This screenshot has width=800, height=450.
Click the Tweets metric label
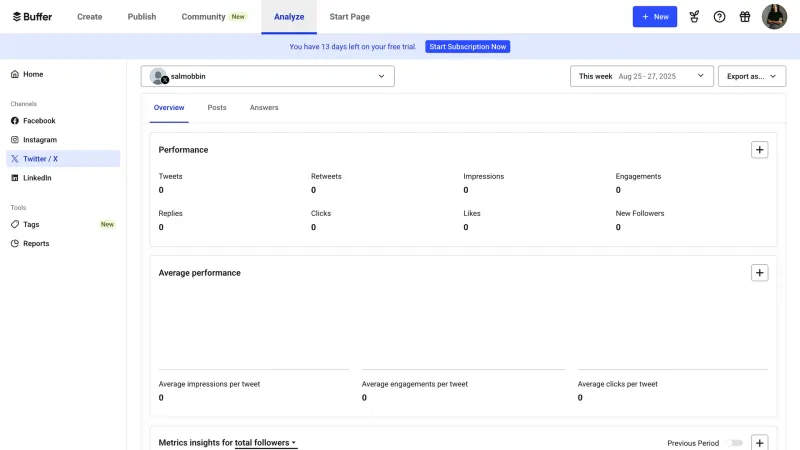(x=170, y=177)
